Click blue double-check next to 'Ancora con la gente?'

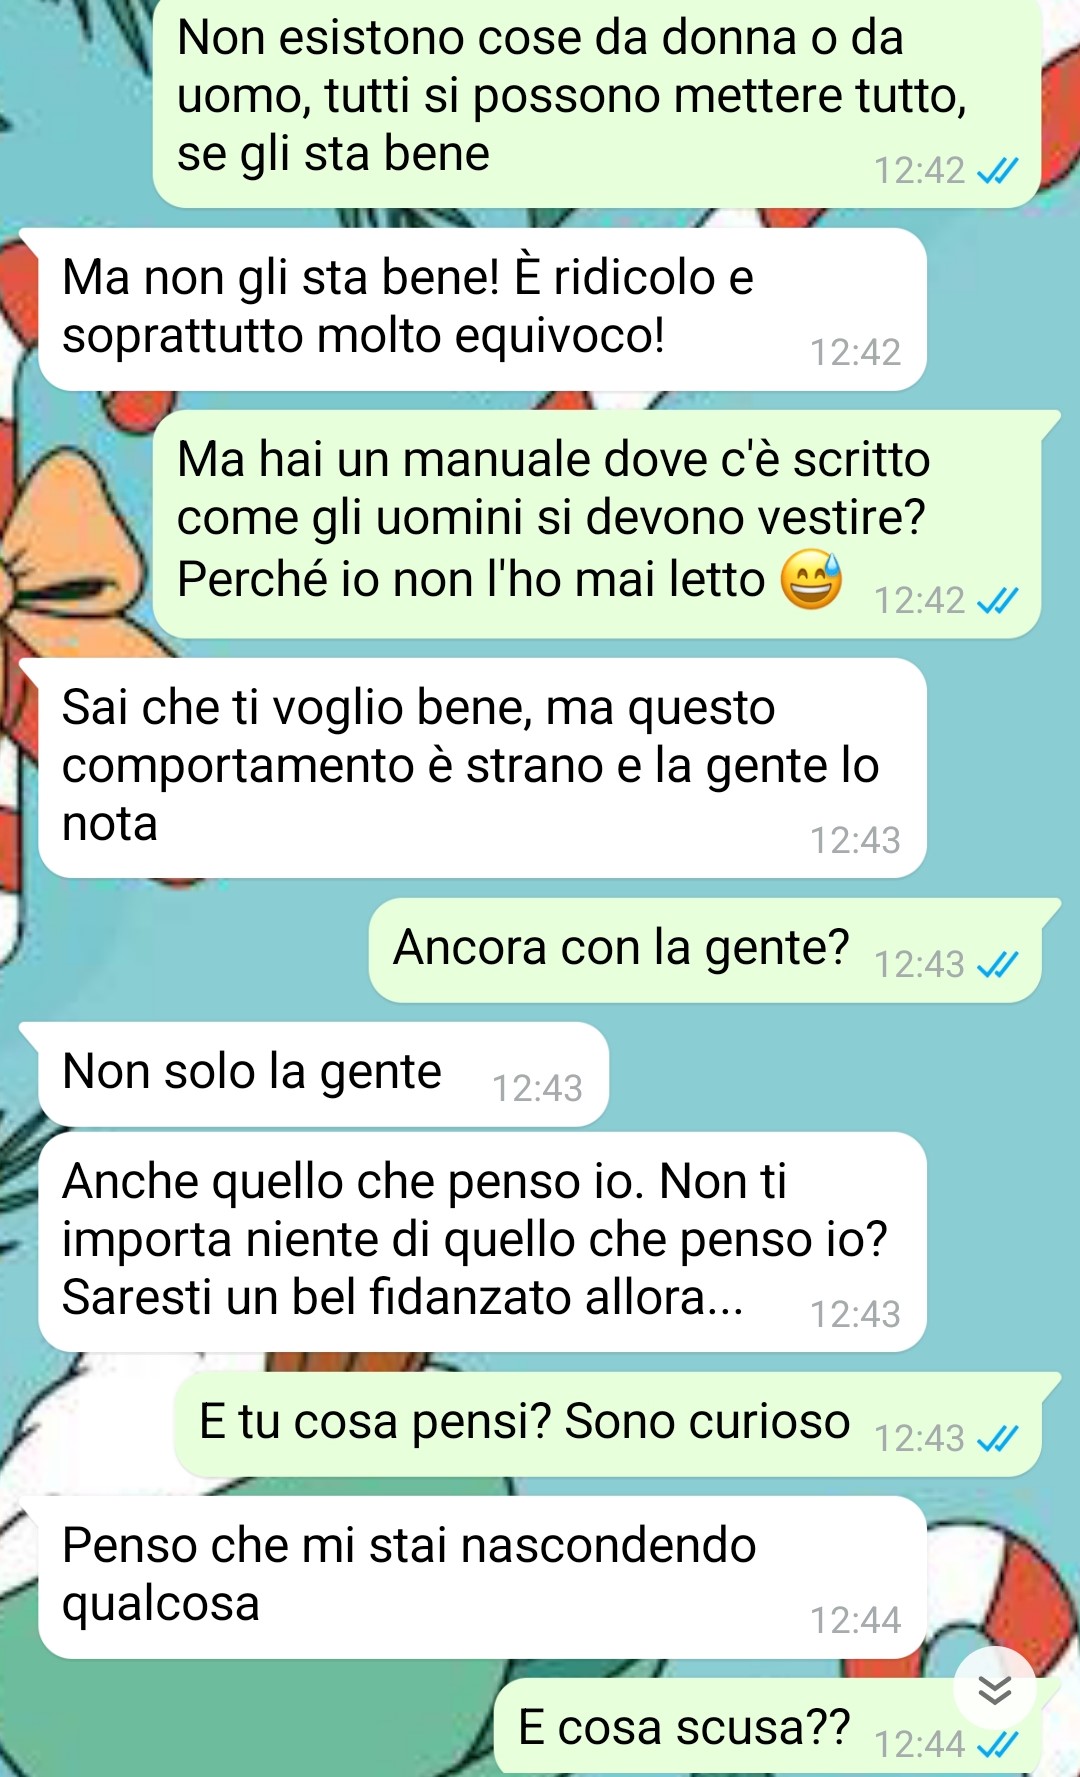(997, 964)
